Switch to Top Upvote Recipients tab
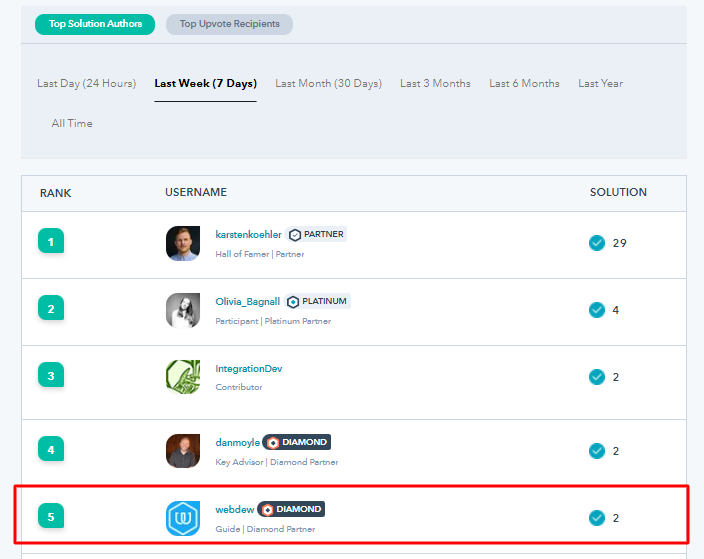 (x=229, y=24)
